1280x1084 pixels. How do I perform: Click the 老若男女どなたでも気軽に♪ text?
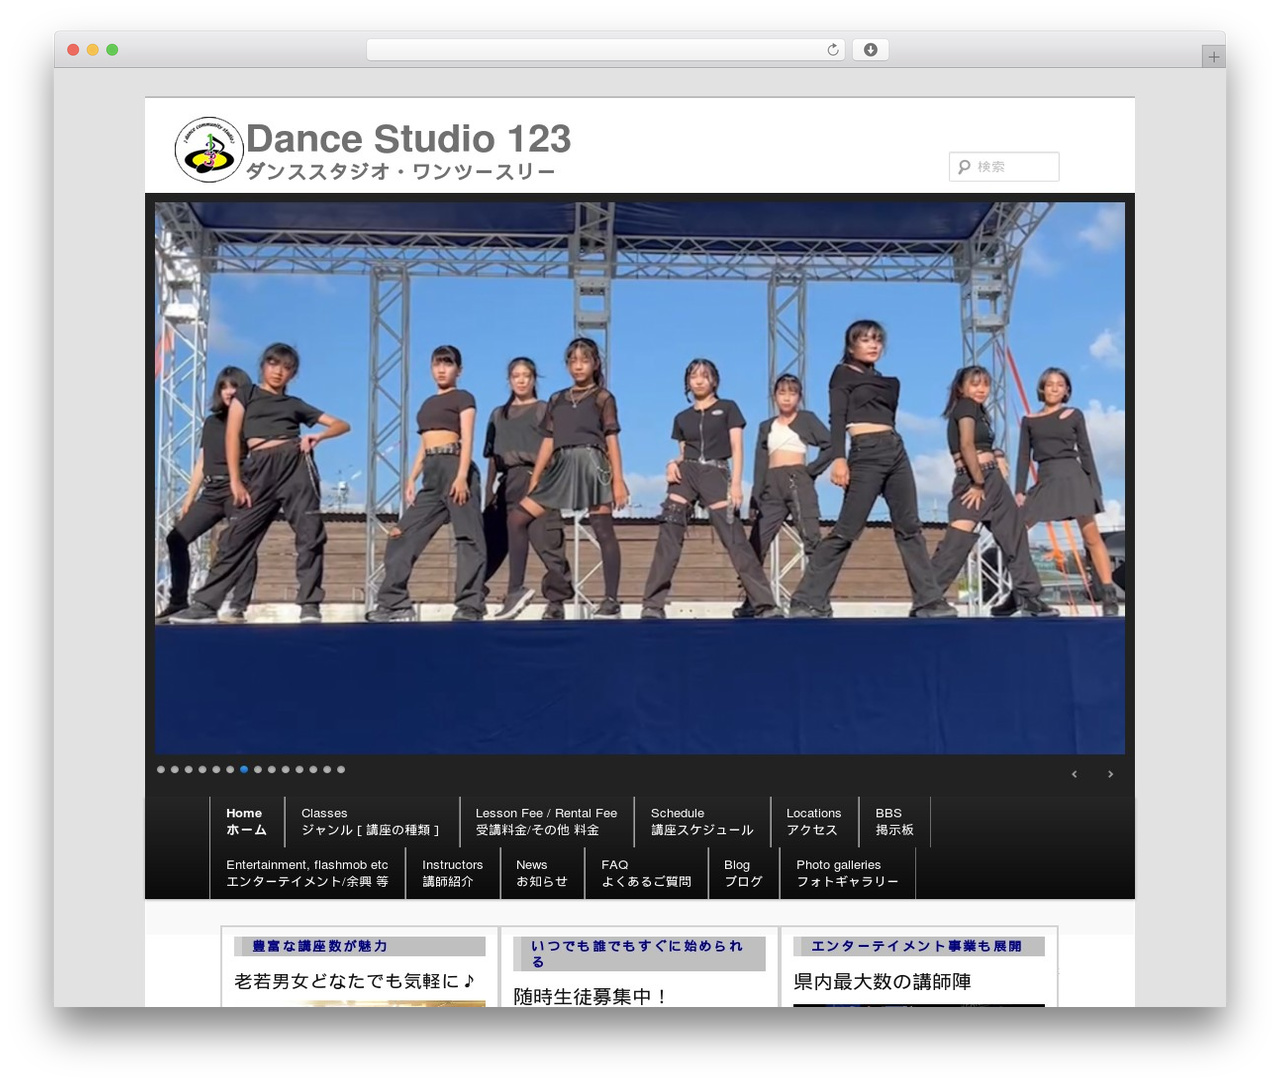pos(354,981)
